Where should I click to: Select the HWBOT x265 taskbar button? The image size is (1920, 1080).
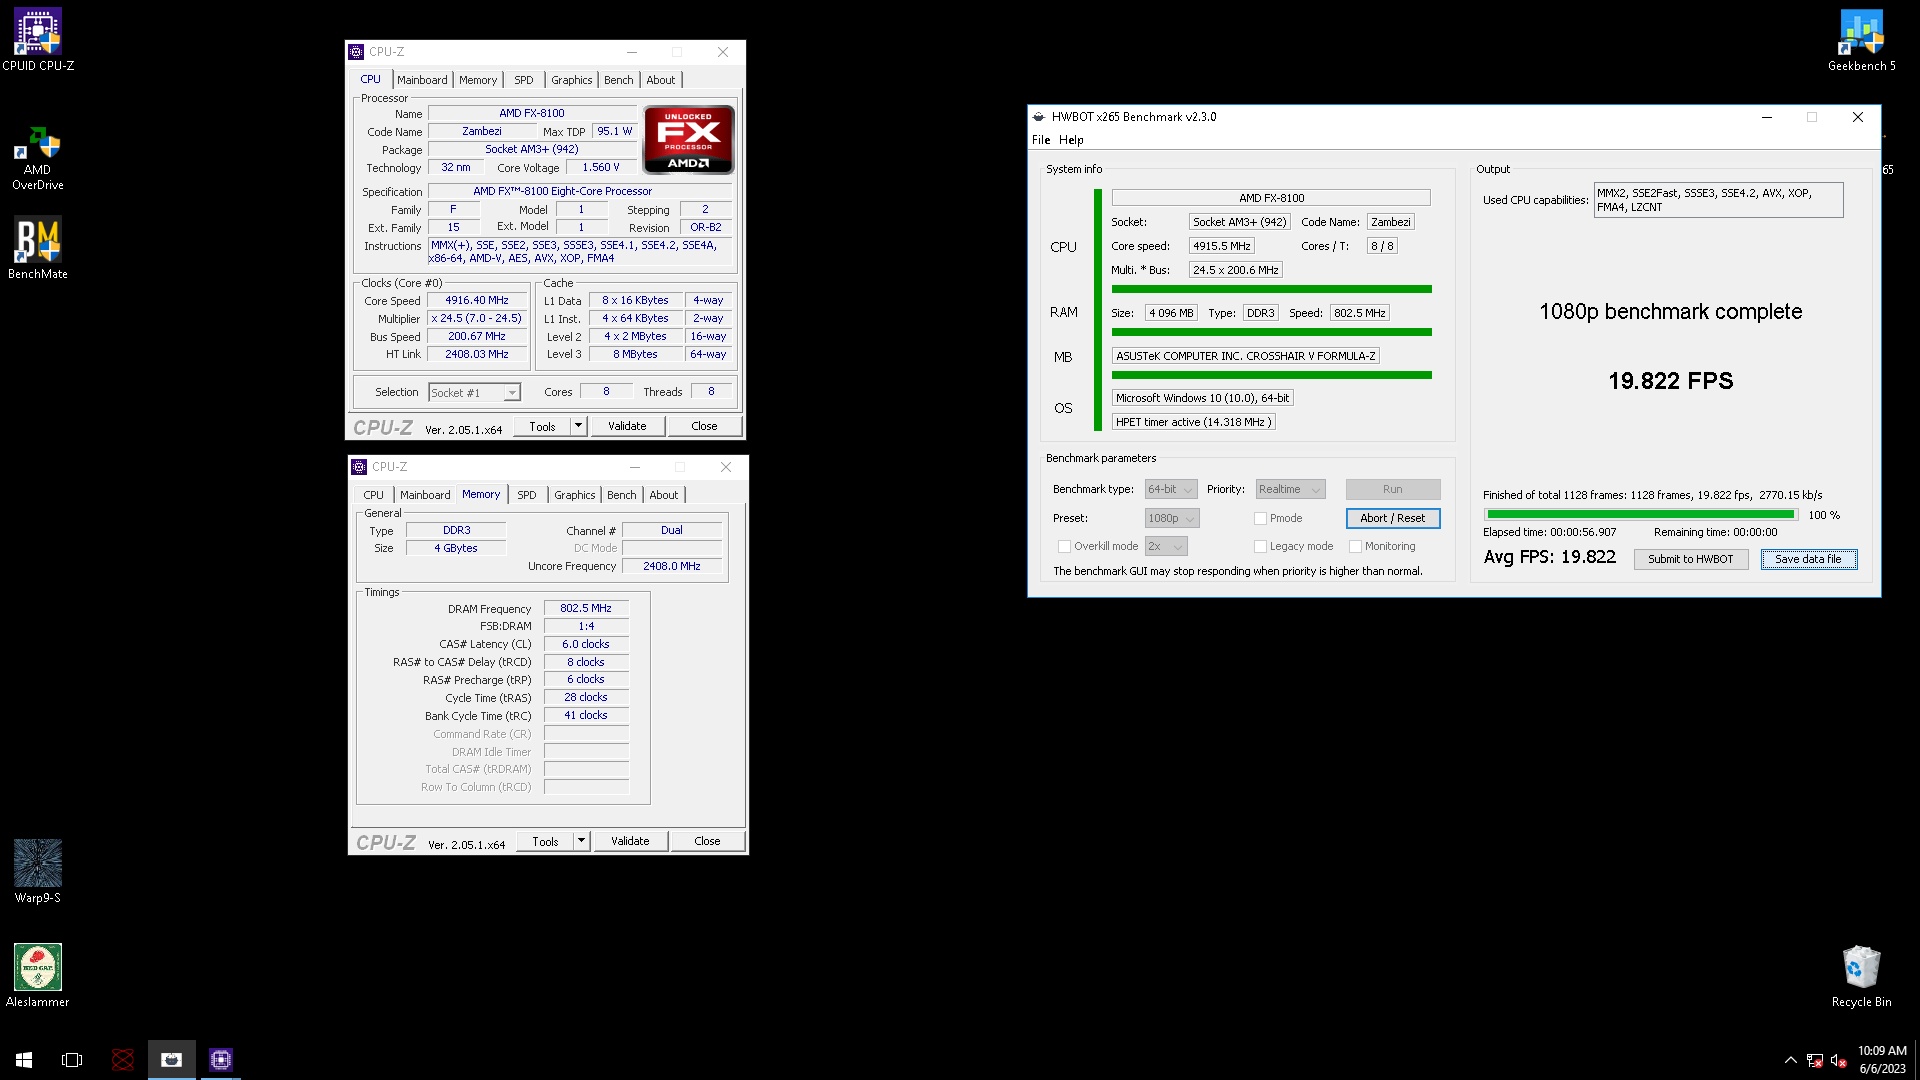click(x=172, y=1060)
